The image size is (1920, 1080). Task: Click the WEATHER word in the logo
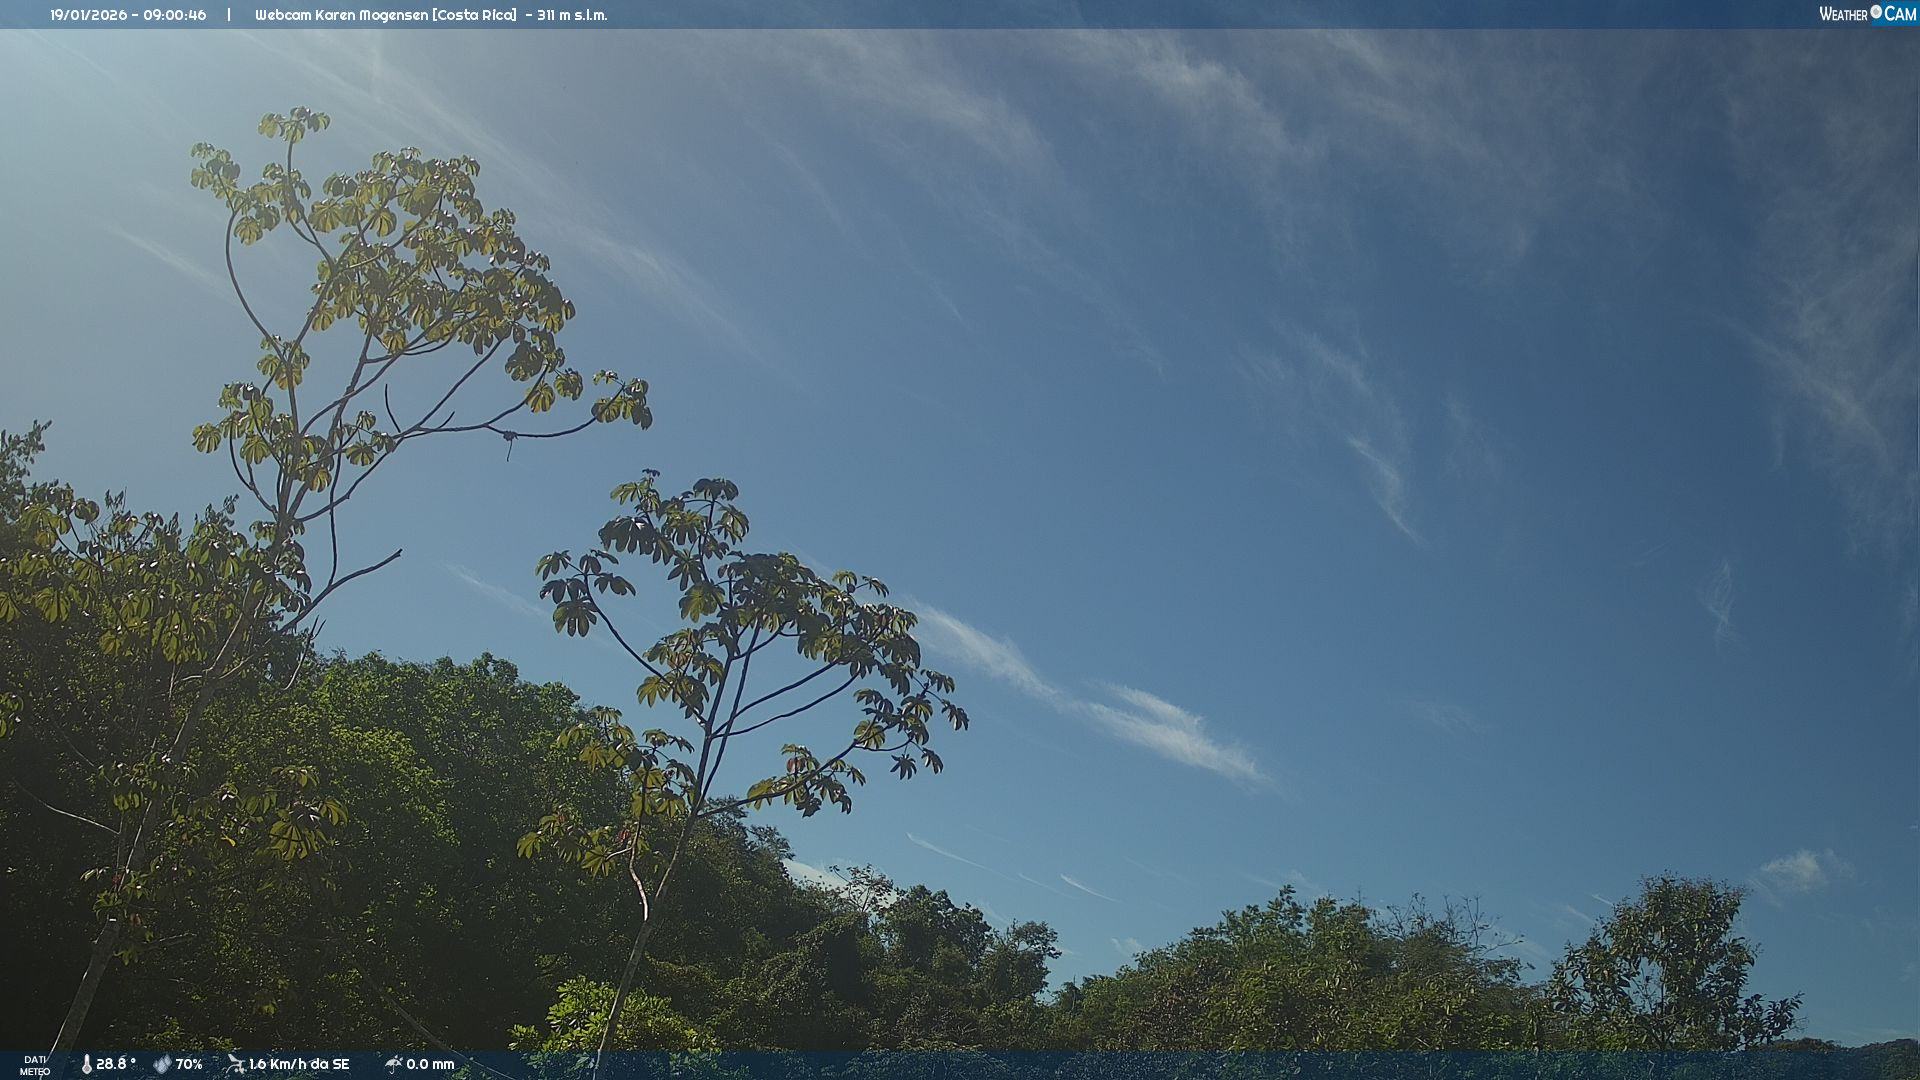point(1843,14)
